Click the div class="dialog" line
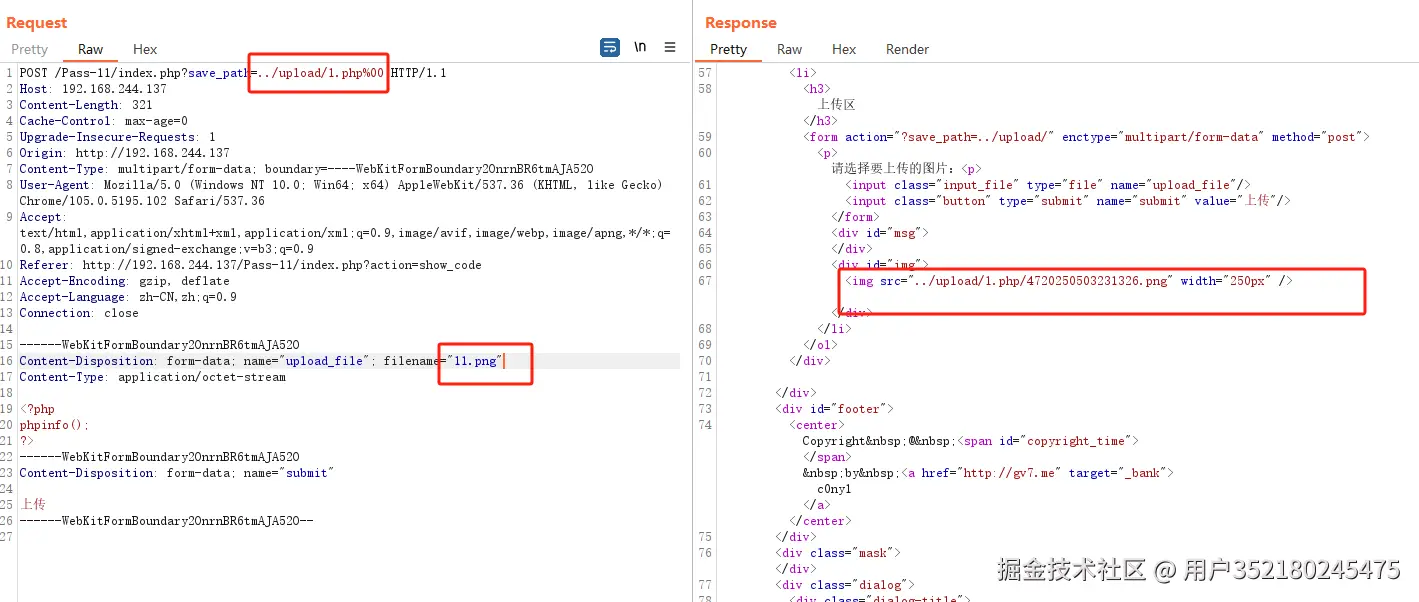1419x602 pixels. point(845,585)
